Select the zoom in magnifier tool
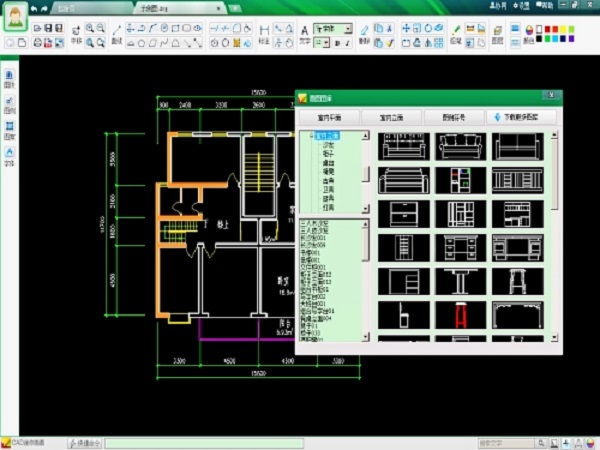 coord(90,28)
